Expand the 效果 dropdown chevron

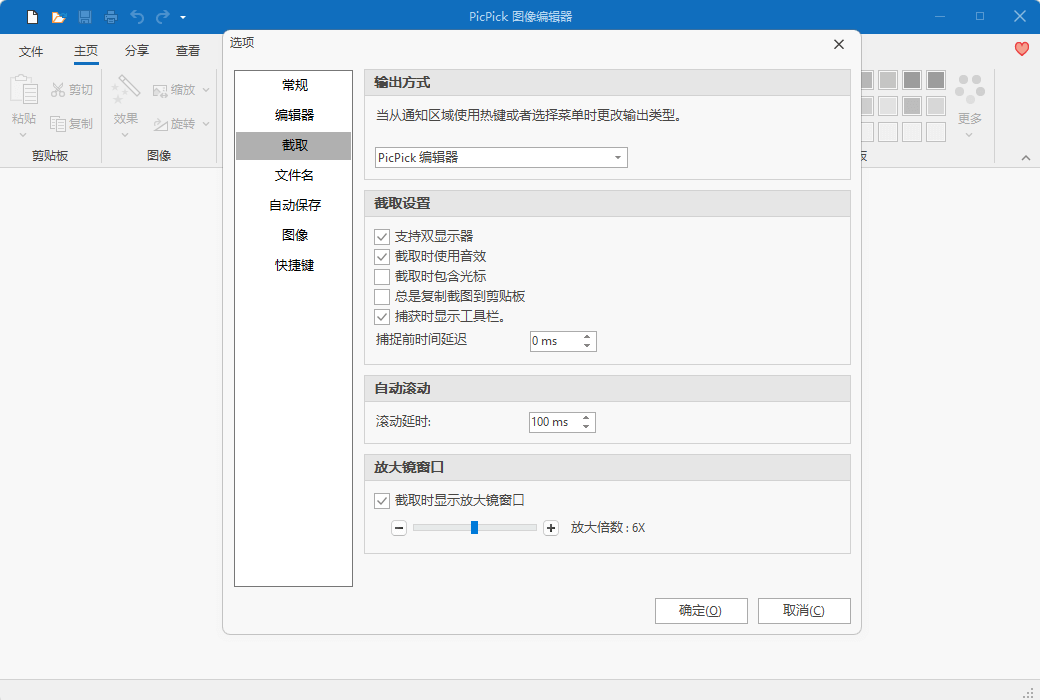click(125, 135)
